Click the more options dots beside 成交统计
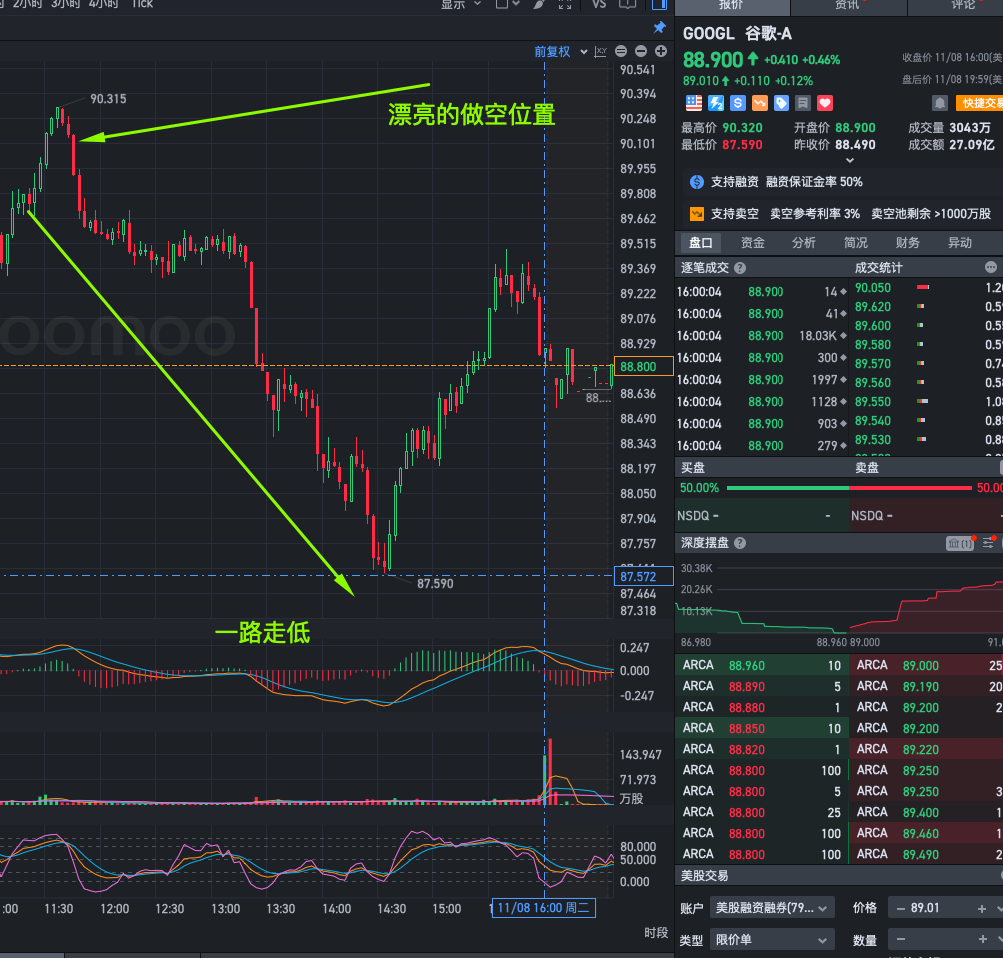This screenshot has width=1003, height=958. pos(991,267)
